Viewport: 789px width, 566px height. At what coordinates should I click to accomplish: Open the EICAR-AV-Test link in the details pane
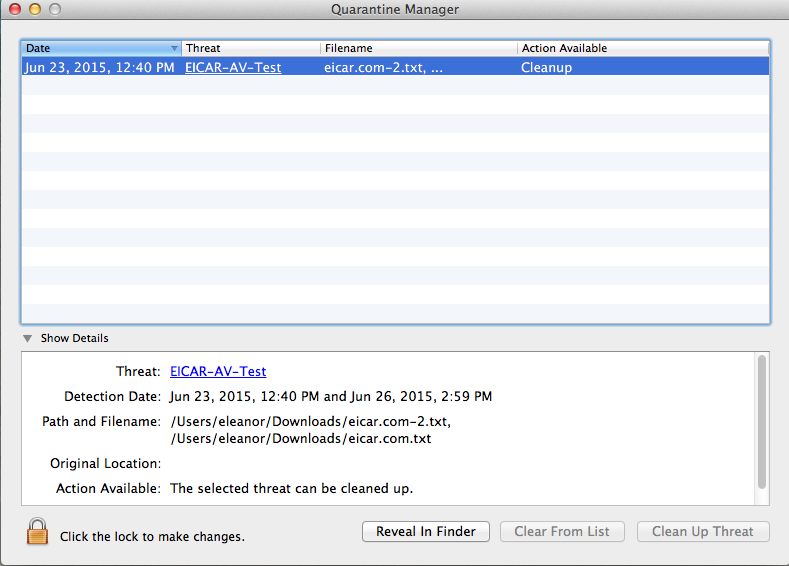(218, 371)
